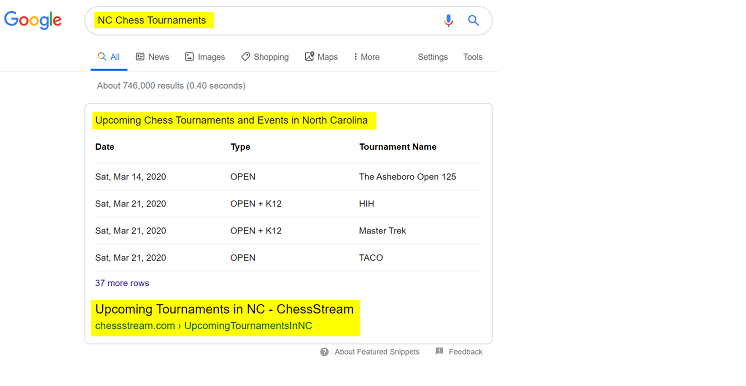Click the Master Trek tournament entry

tap(383, 231)
